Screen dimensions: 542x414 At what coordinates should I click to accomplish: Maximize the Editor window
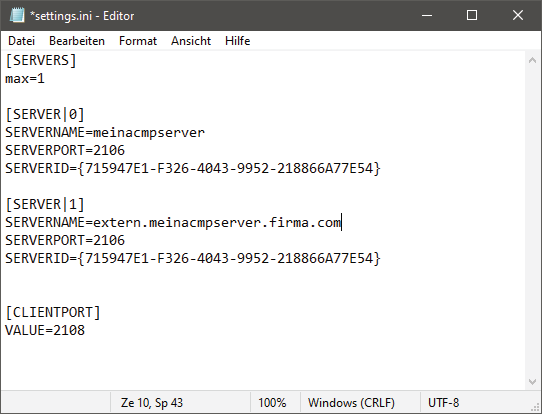472,15
